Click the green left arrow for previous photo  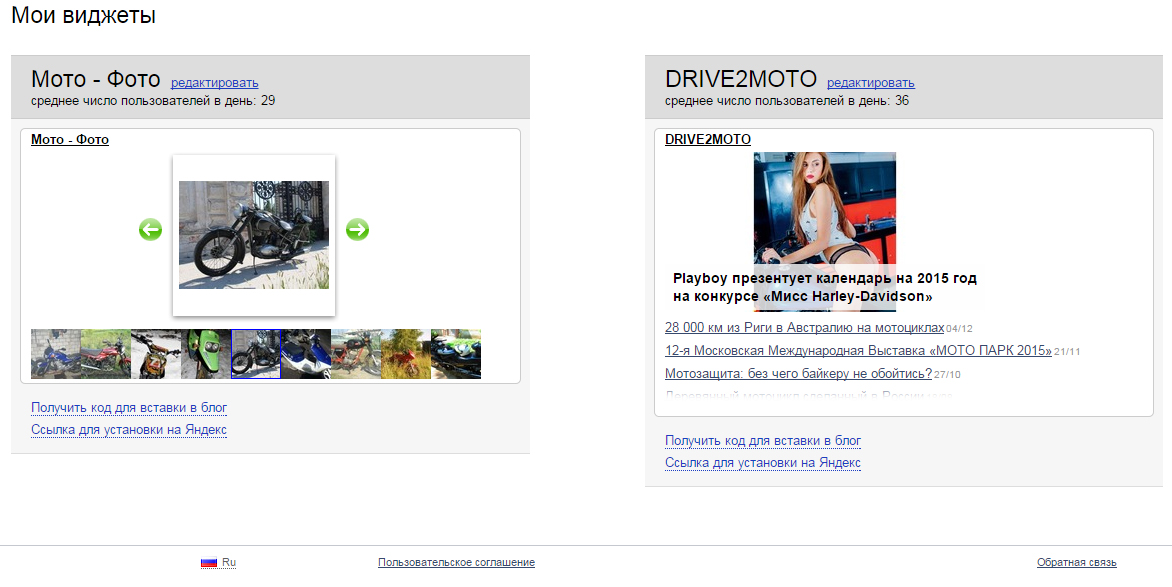click(150, 230)
